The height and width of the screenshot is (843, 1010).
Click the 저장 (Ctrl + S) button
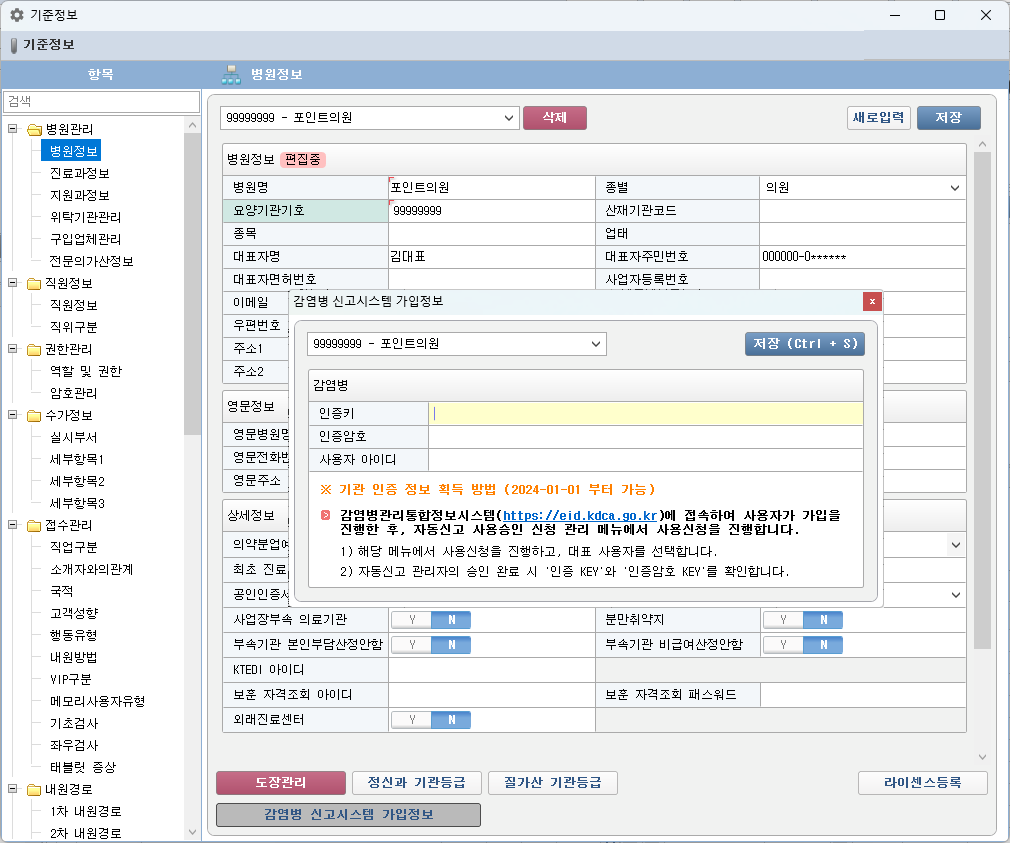[804, 344]
